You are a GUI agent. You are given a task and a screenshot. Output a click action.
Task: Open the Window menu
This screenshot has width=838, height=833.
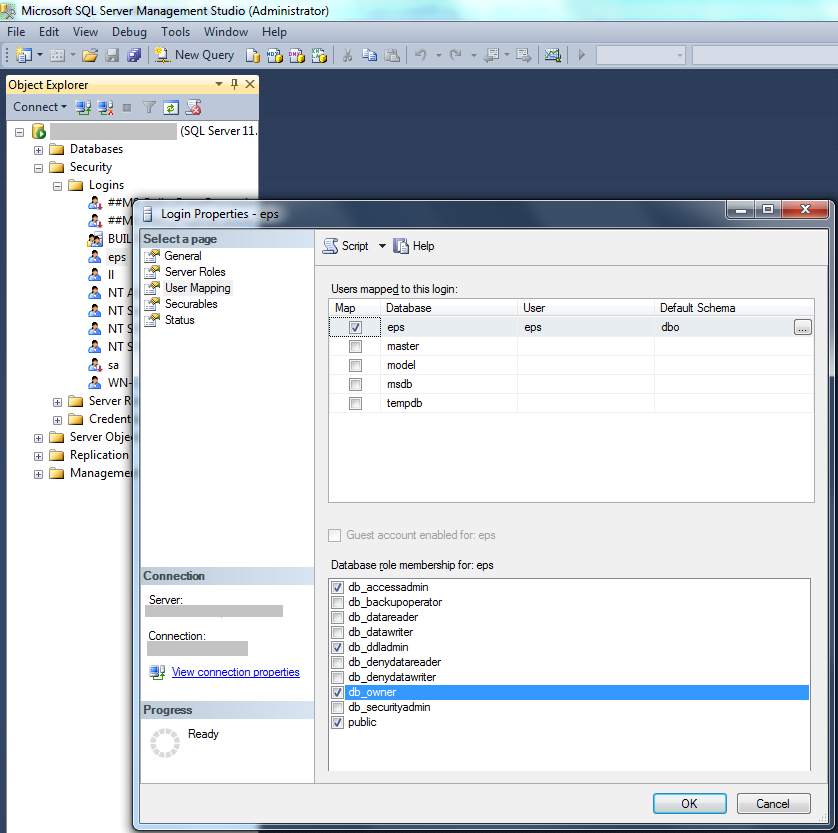click(x=226, y=32)
